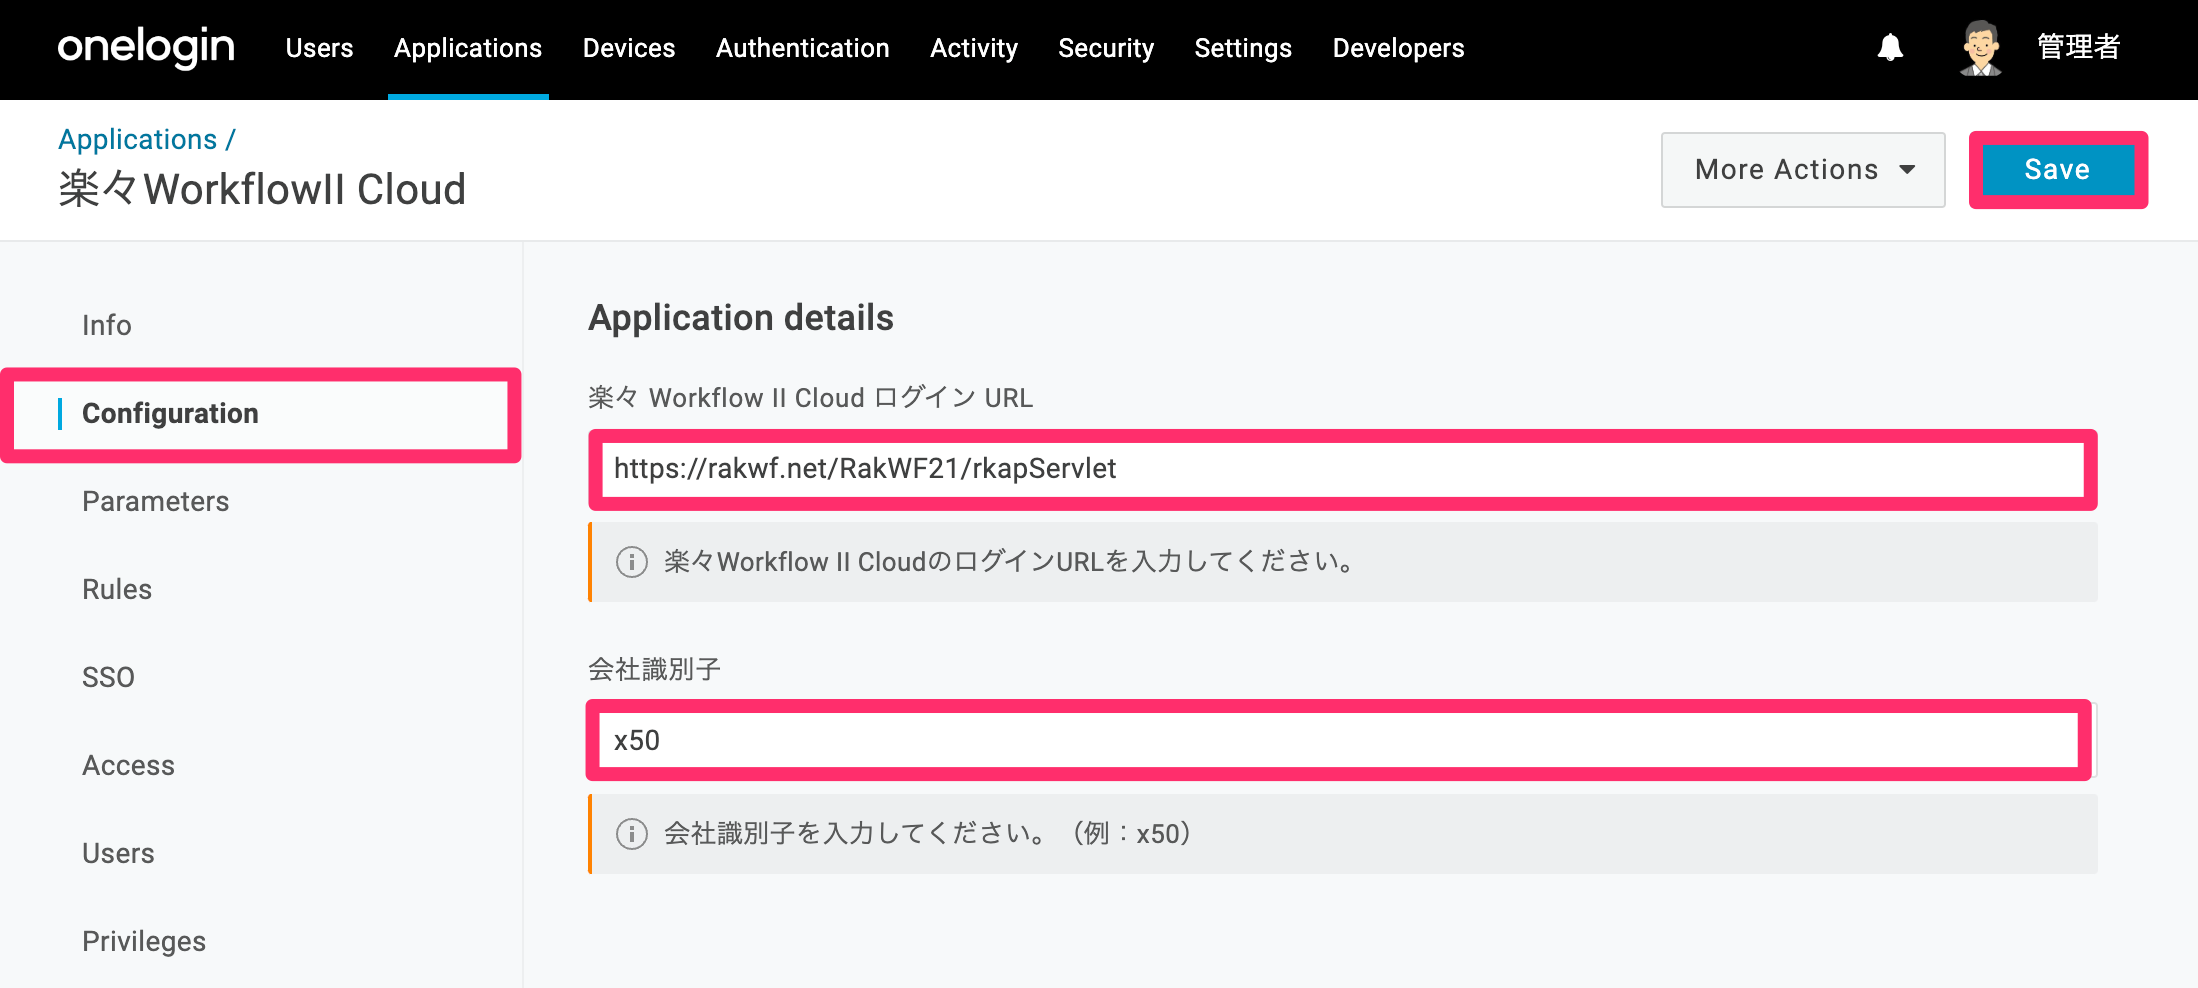Select the Configuration sidebar tab
This screenshot has height=988, width=2198.
(x=262, y=414)
